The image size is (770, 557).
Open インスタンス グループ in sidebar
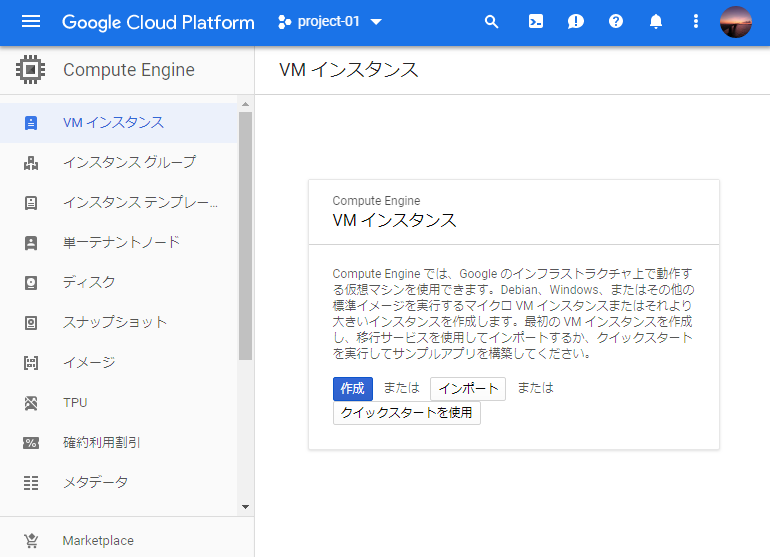[x=118, y=163]
